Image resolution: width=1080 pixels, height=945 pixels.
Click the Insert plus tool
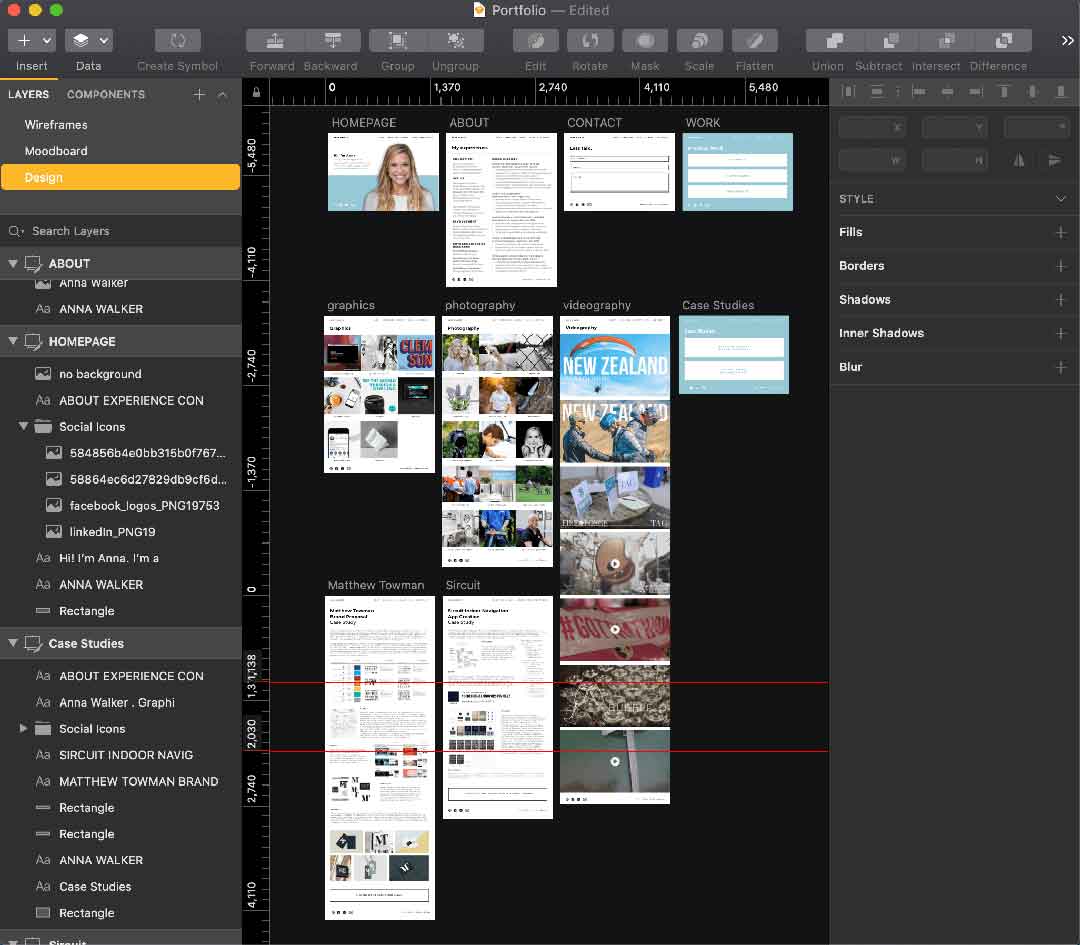pos(31,40)
